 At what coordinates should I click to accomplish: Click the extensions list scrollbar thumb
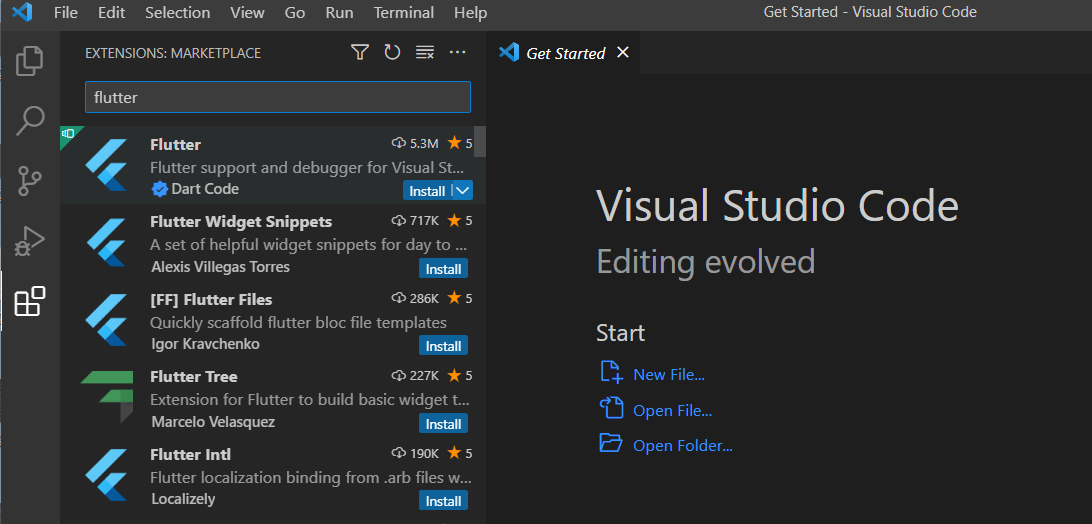(480, 141)
